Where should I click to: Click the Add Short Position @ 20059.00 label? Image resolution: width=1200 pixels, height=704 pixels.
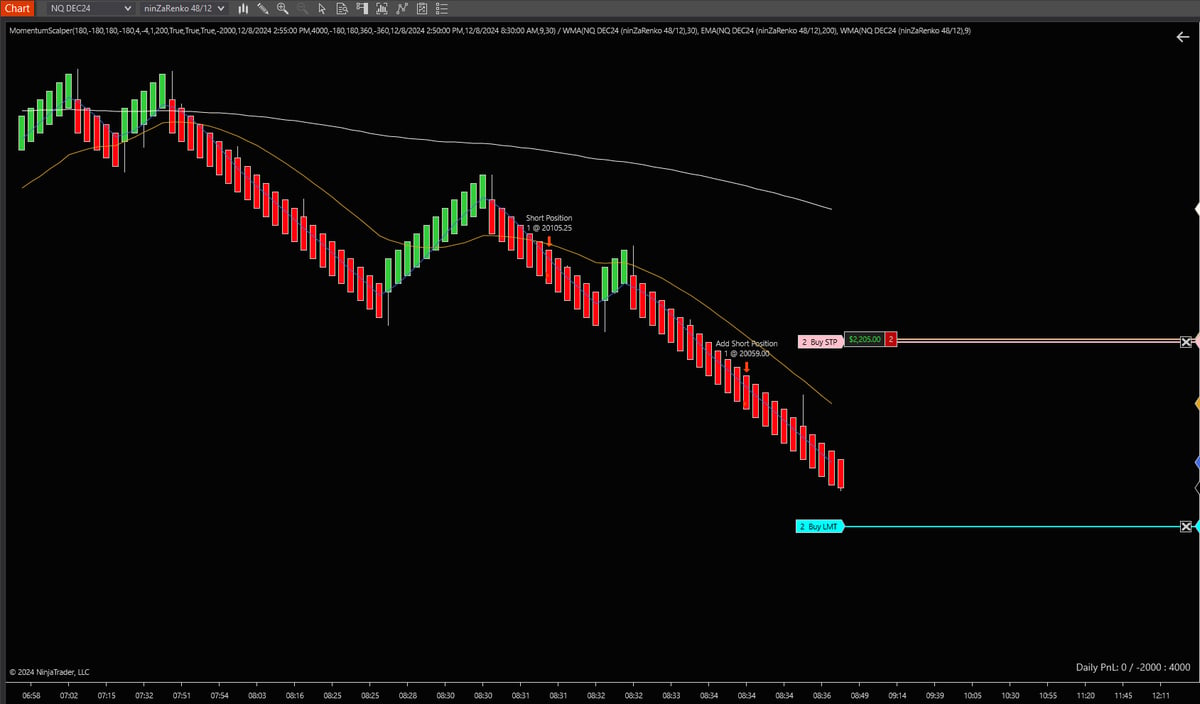746,348
